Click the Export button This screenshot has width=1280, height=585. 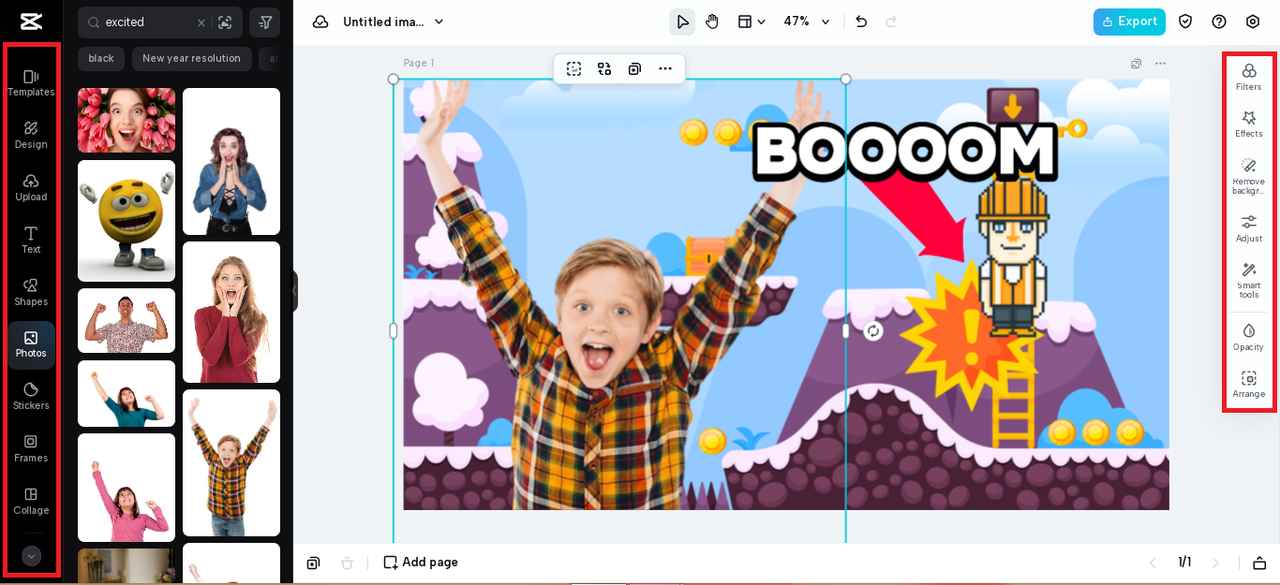[1129, 22]
